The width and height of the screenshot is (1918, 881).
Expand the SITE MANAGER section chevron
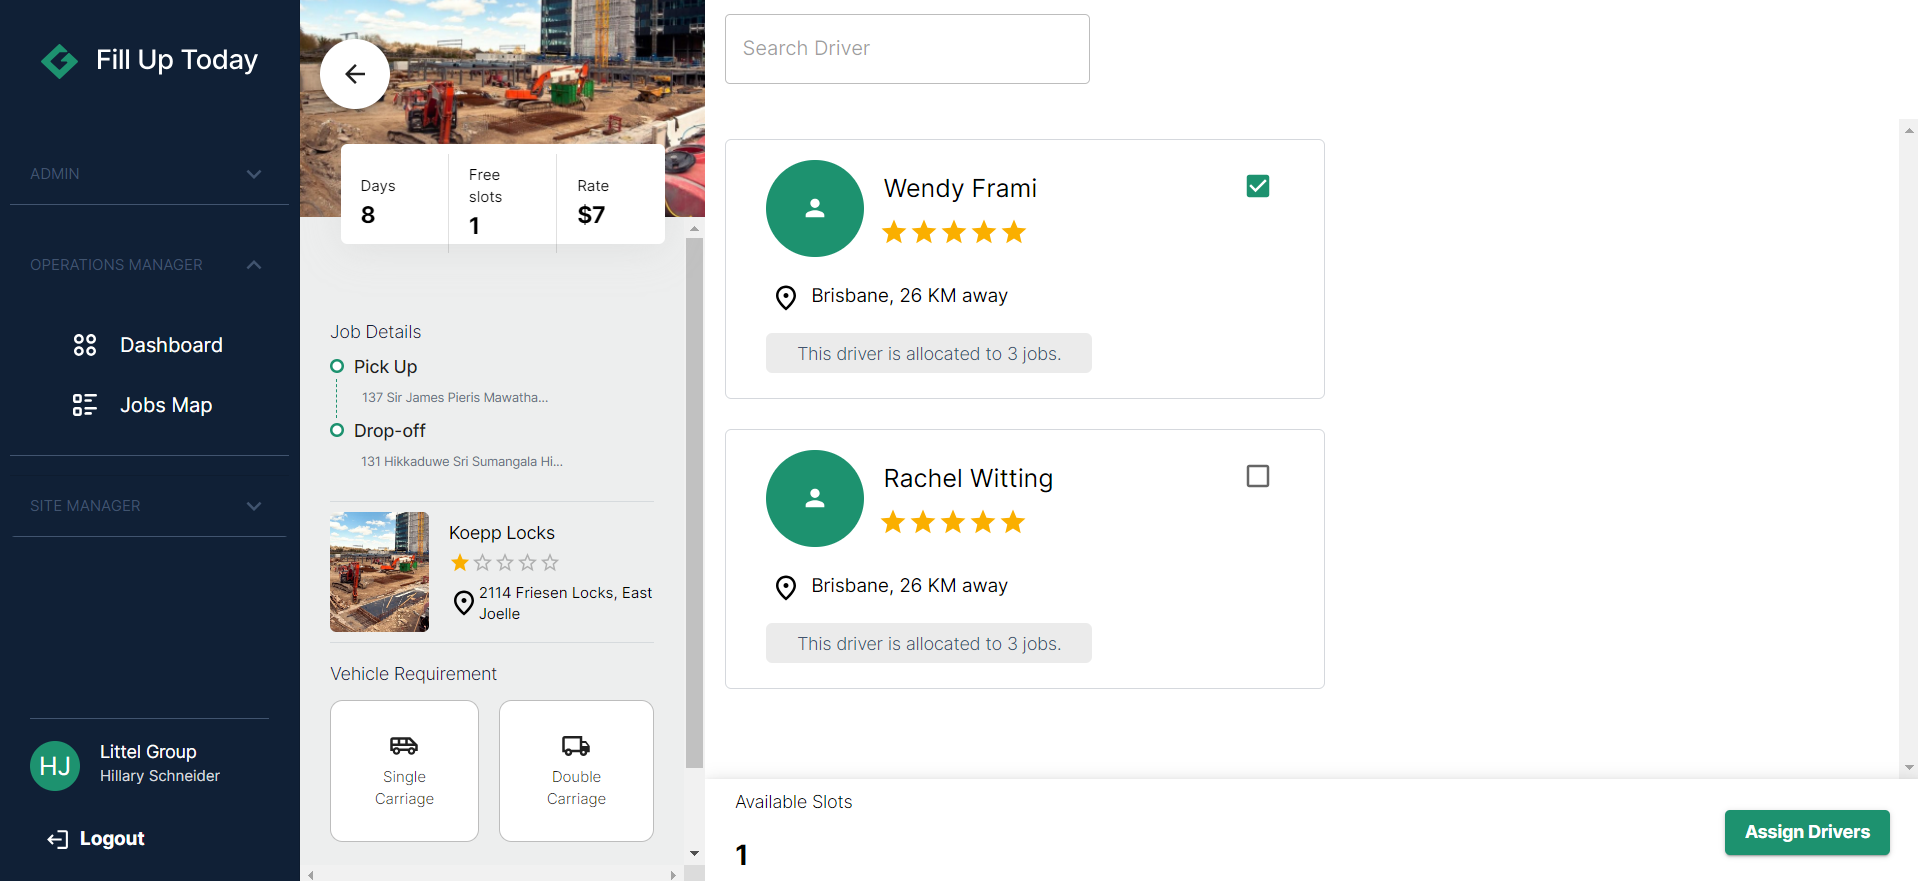(x=254, y=506)
